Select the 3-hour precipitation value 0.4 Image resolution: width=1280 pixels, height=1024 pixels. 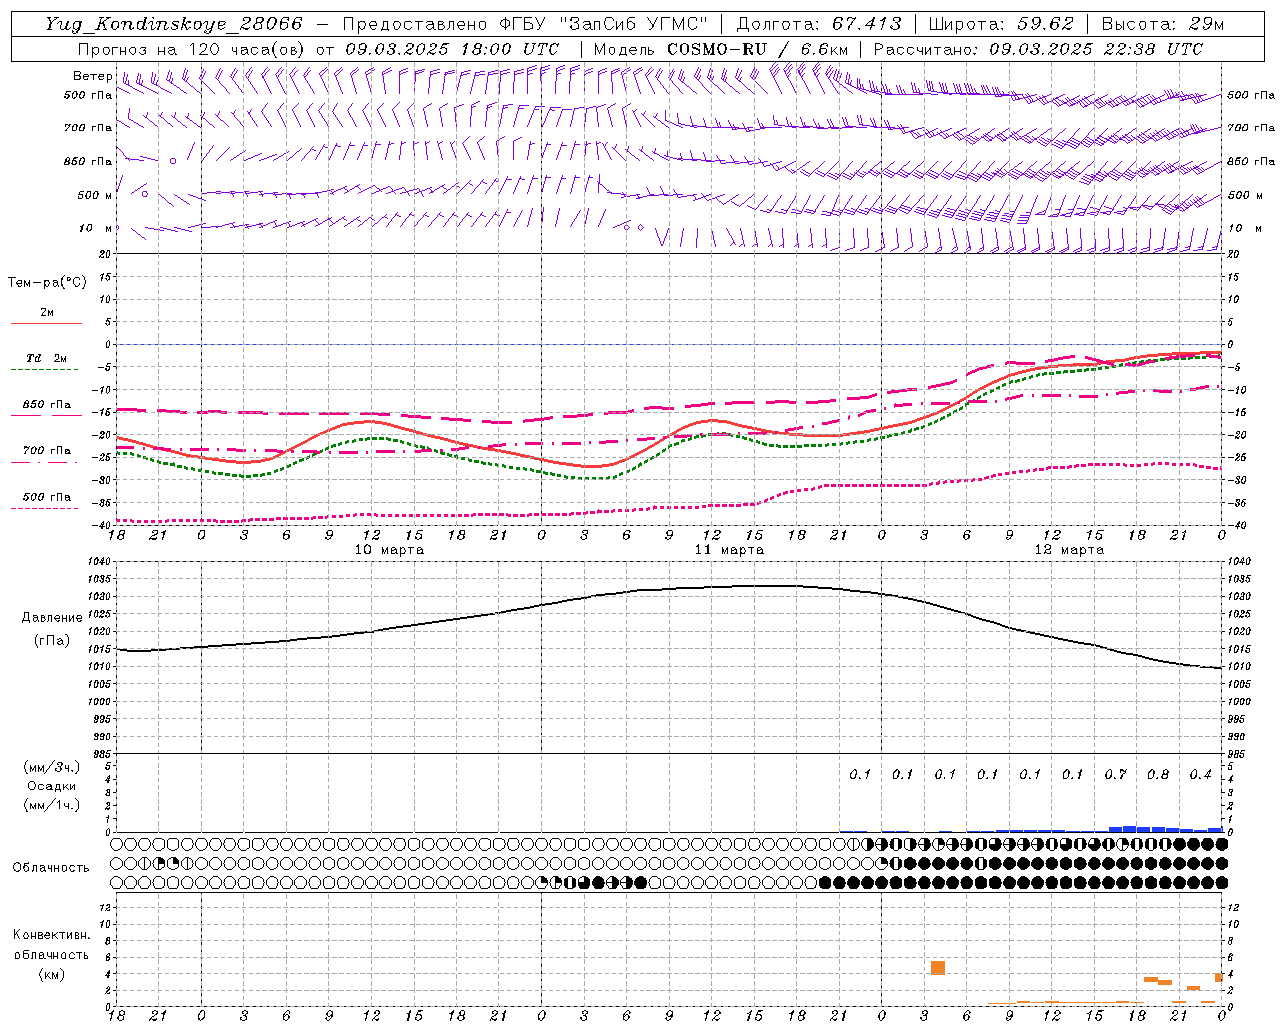pos(1201,775)
